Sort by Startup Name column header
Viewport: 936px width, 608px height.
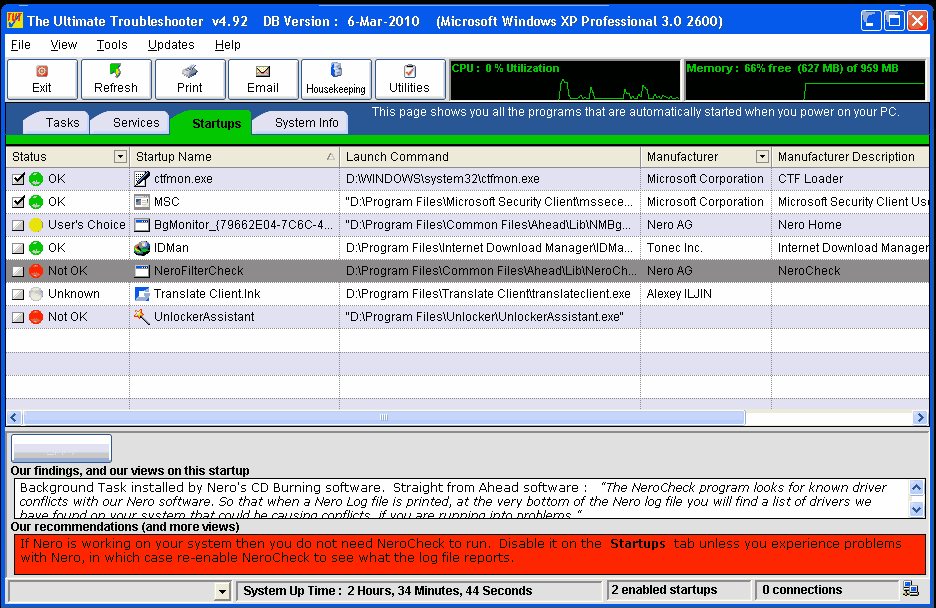235,156
